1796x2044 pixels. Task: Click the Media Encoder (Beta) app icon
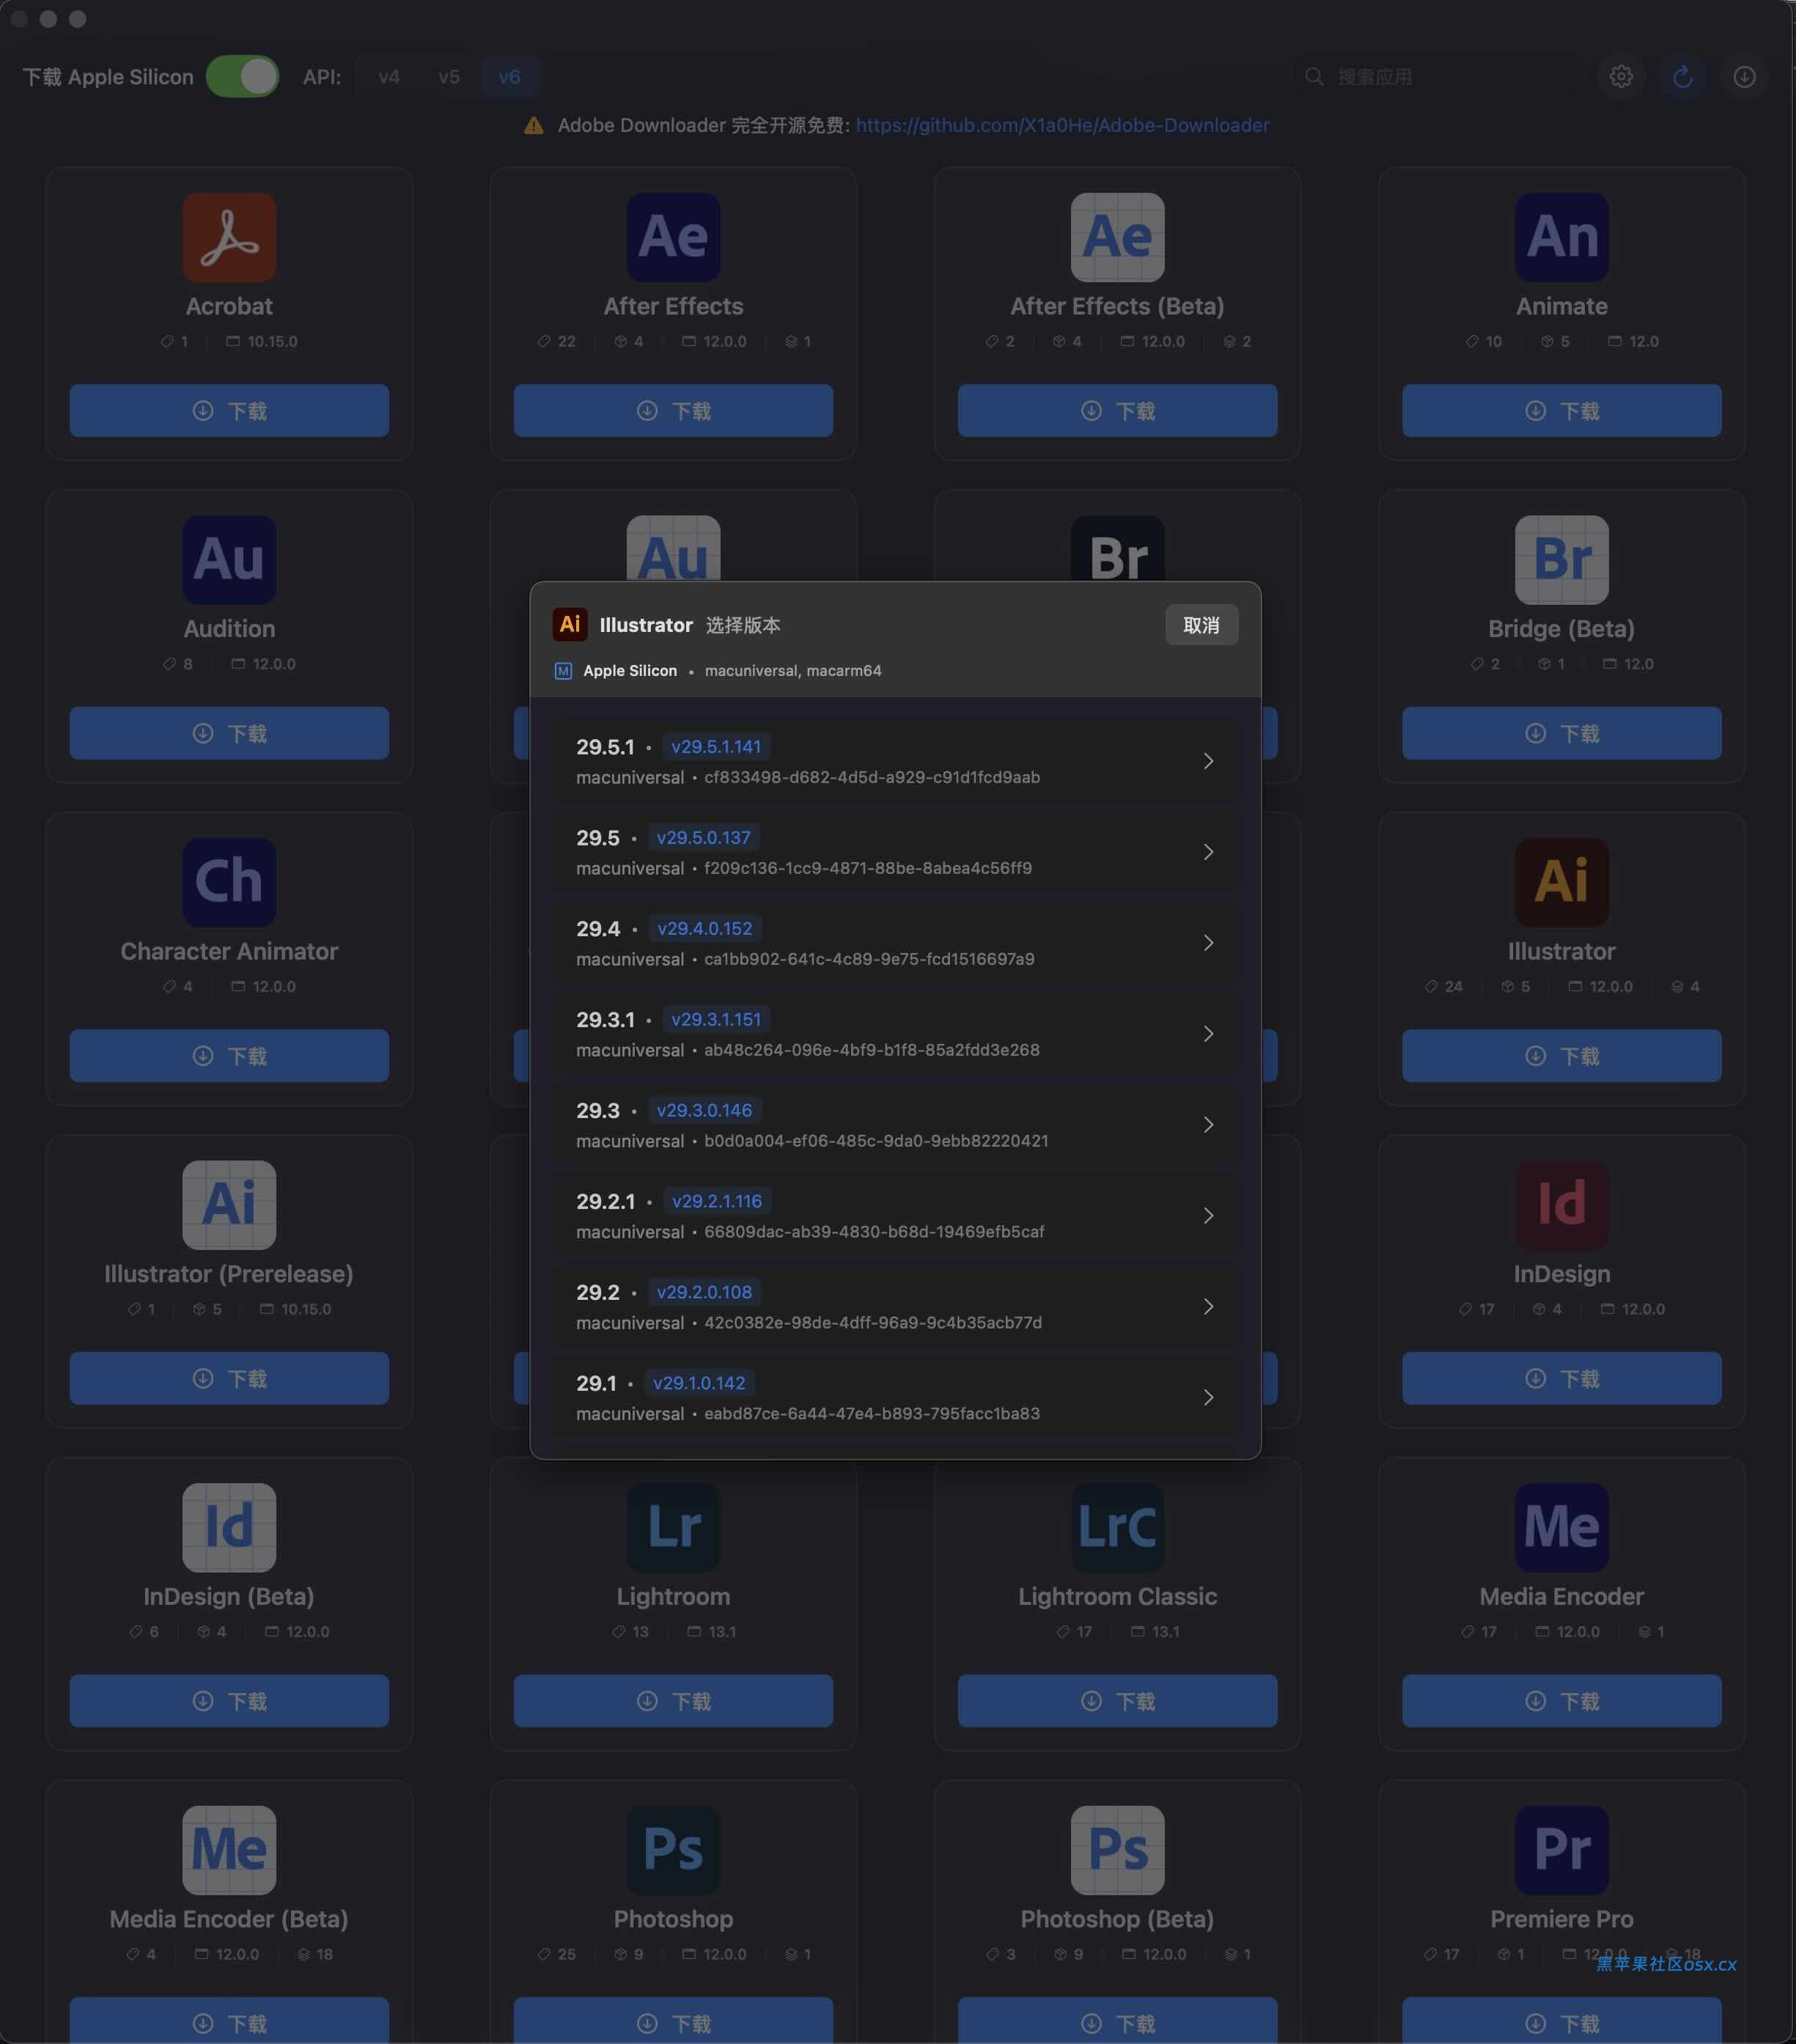pyautogui.click(x=229, y=1850)
